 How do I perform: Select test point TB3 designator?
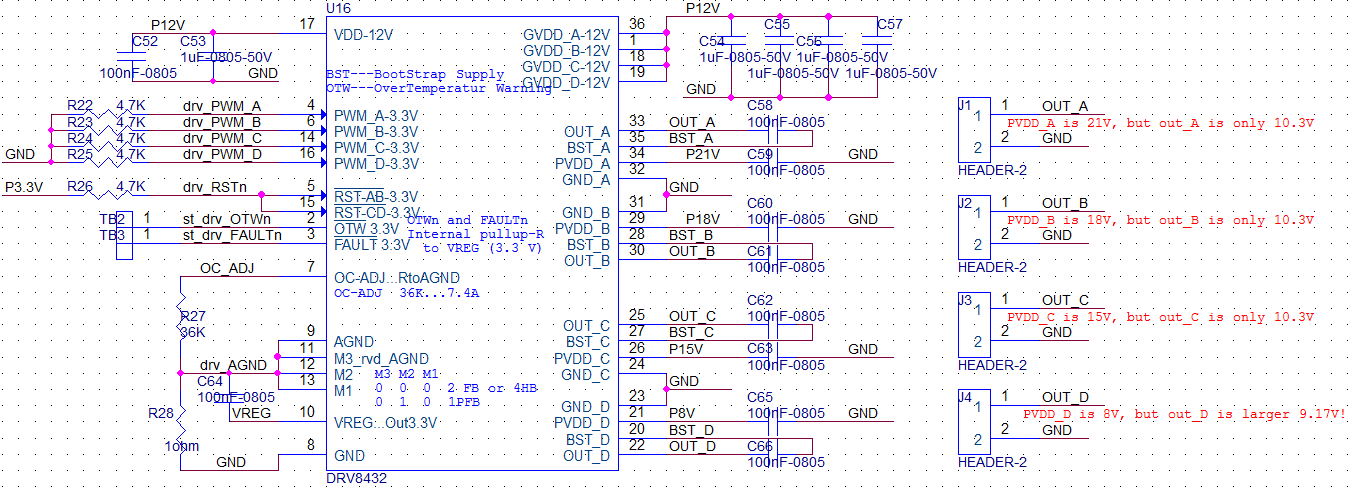[x=112, y=235]
